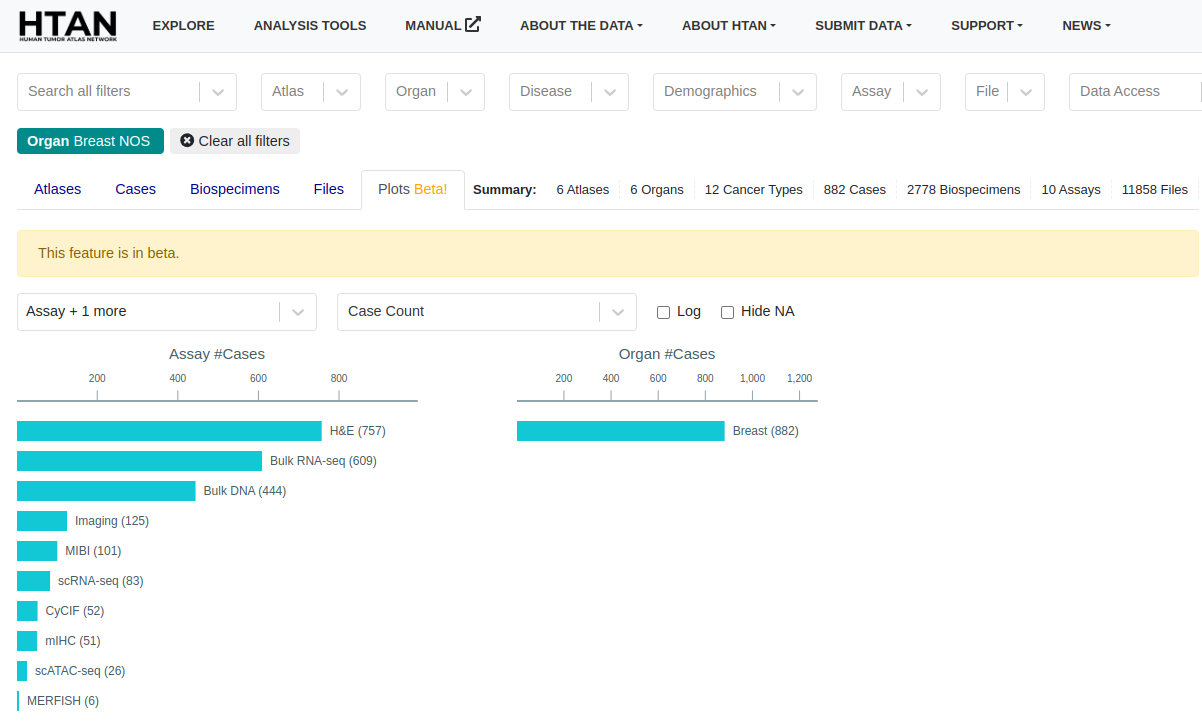Switch to the Atlases tab
1202x728 pixels.
(x=57, y=189)
